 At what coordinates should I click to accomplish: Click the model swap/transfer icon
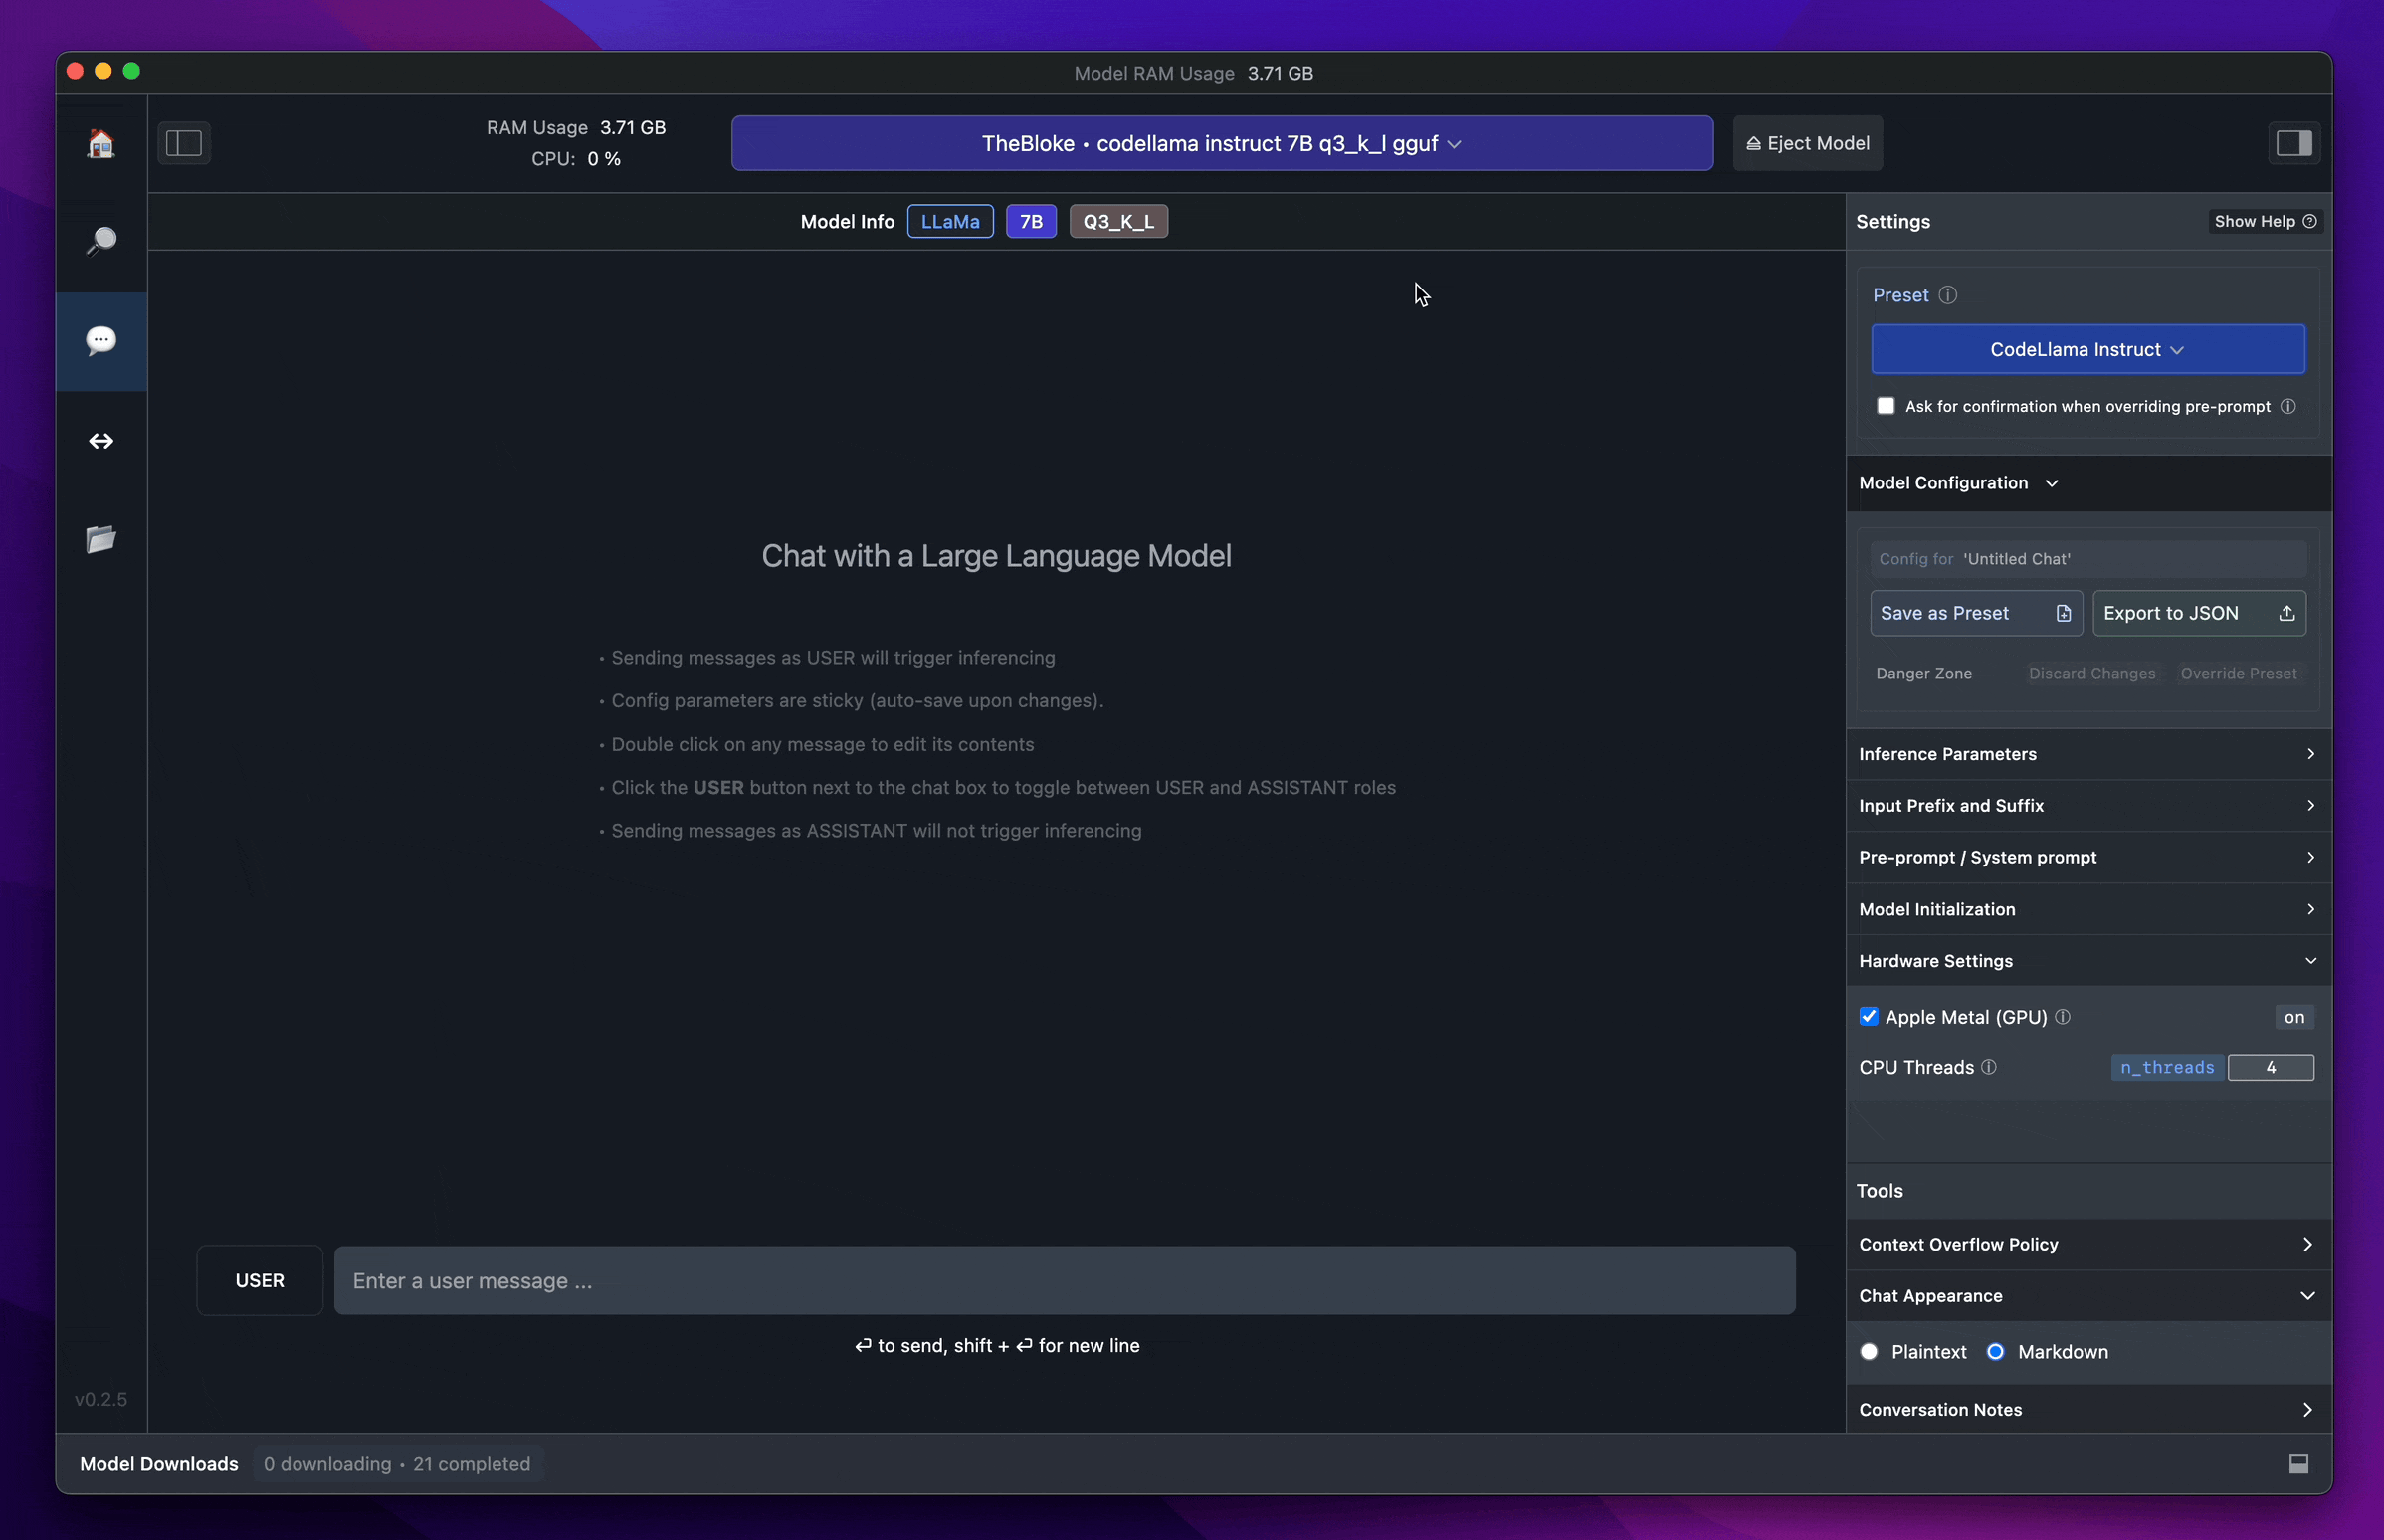click(102, 440)
